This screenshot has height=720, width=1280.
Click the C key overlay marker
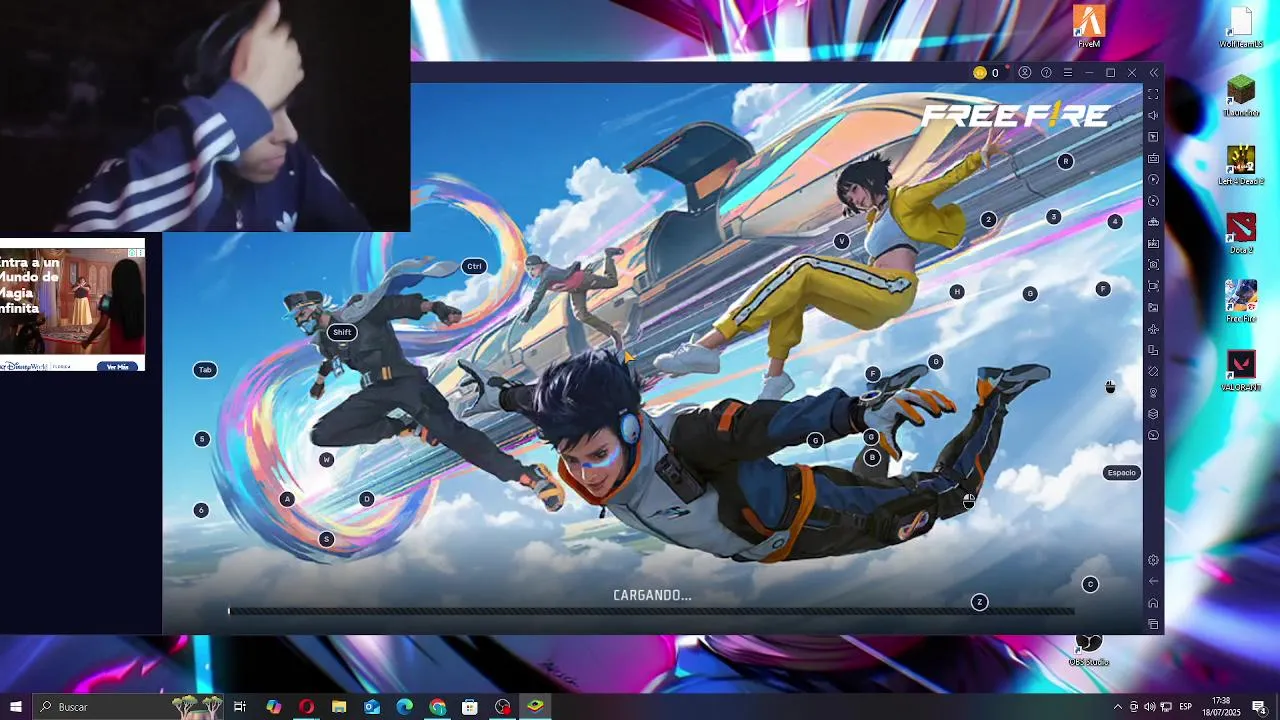pyautogui.click(x=1090, y=584)
